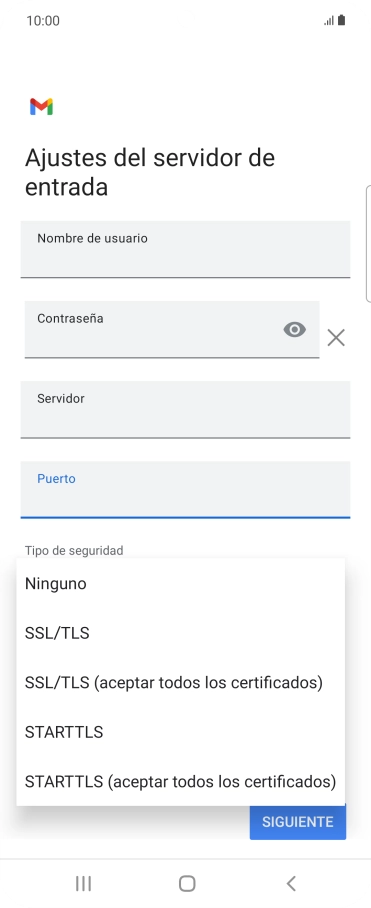Select Ninguno security type
Image resolution: width=371 pixels, height=908 pixels.
click(x=181, y=584)
